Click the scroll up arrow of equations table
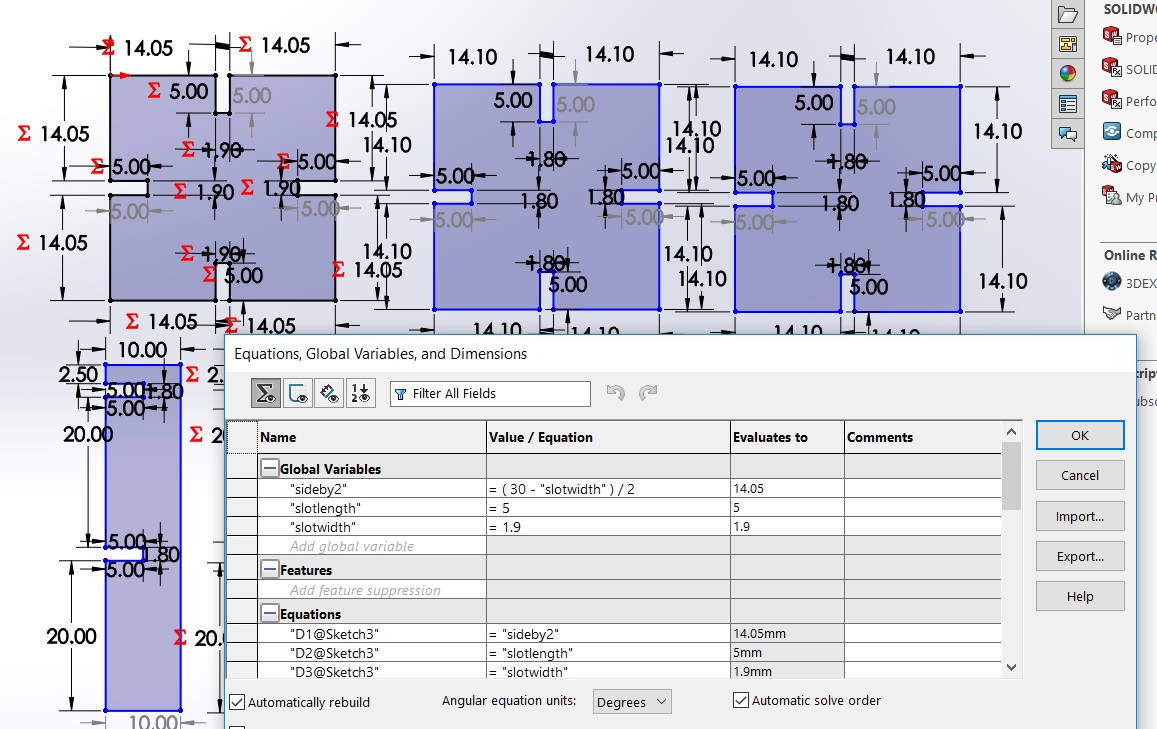The height and width of the screenshot is (729, 1157). (1012, 432)
